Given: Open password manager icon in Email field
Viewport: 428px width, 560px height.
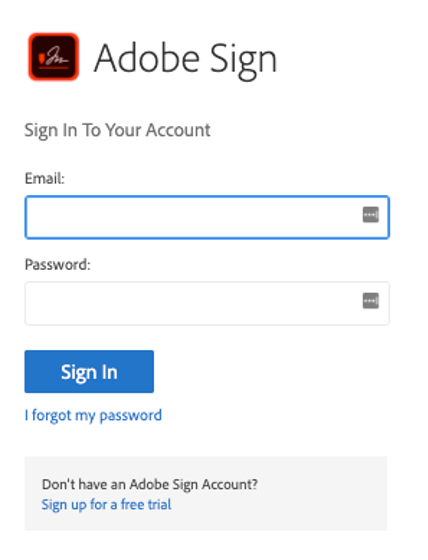Looking at the screenshot, I should coord(370,215).
